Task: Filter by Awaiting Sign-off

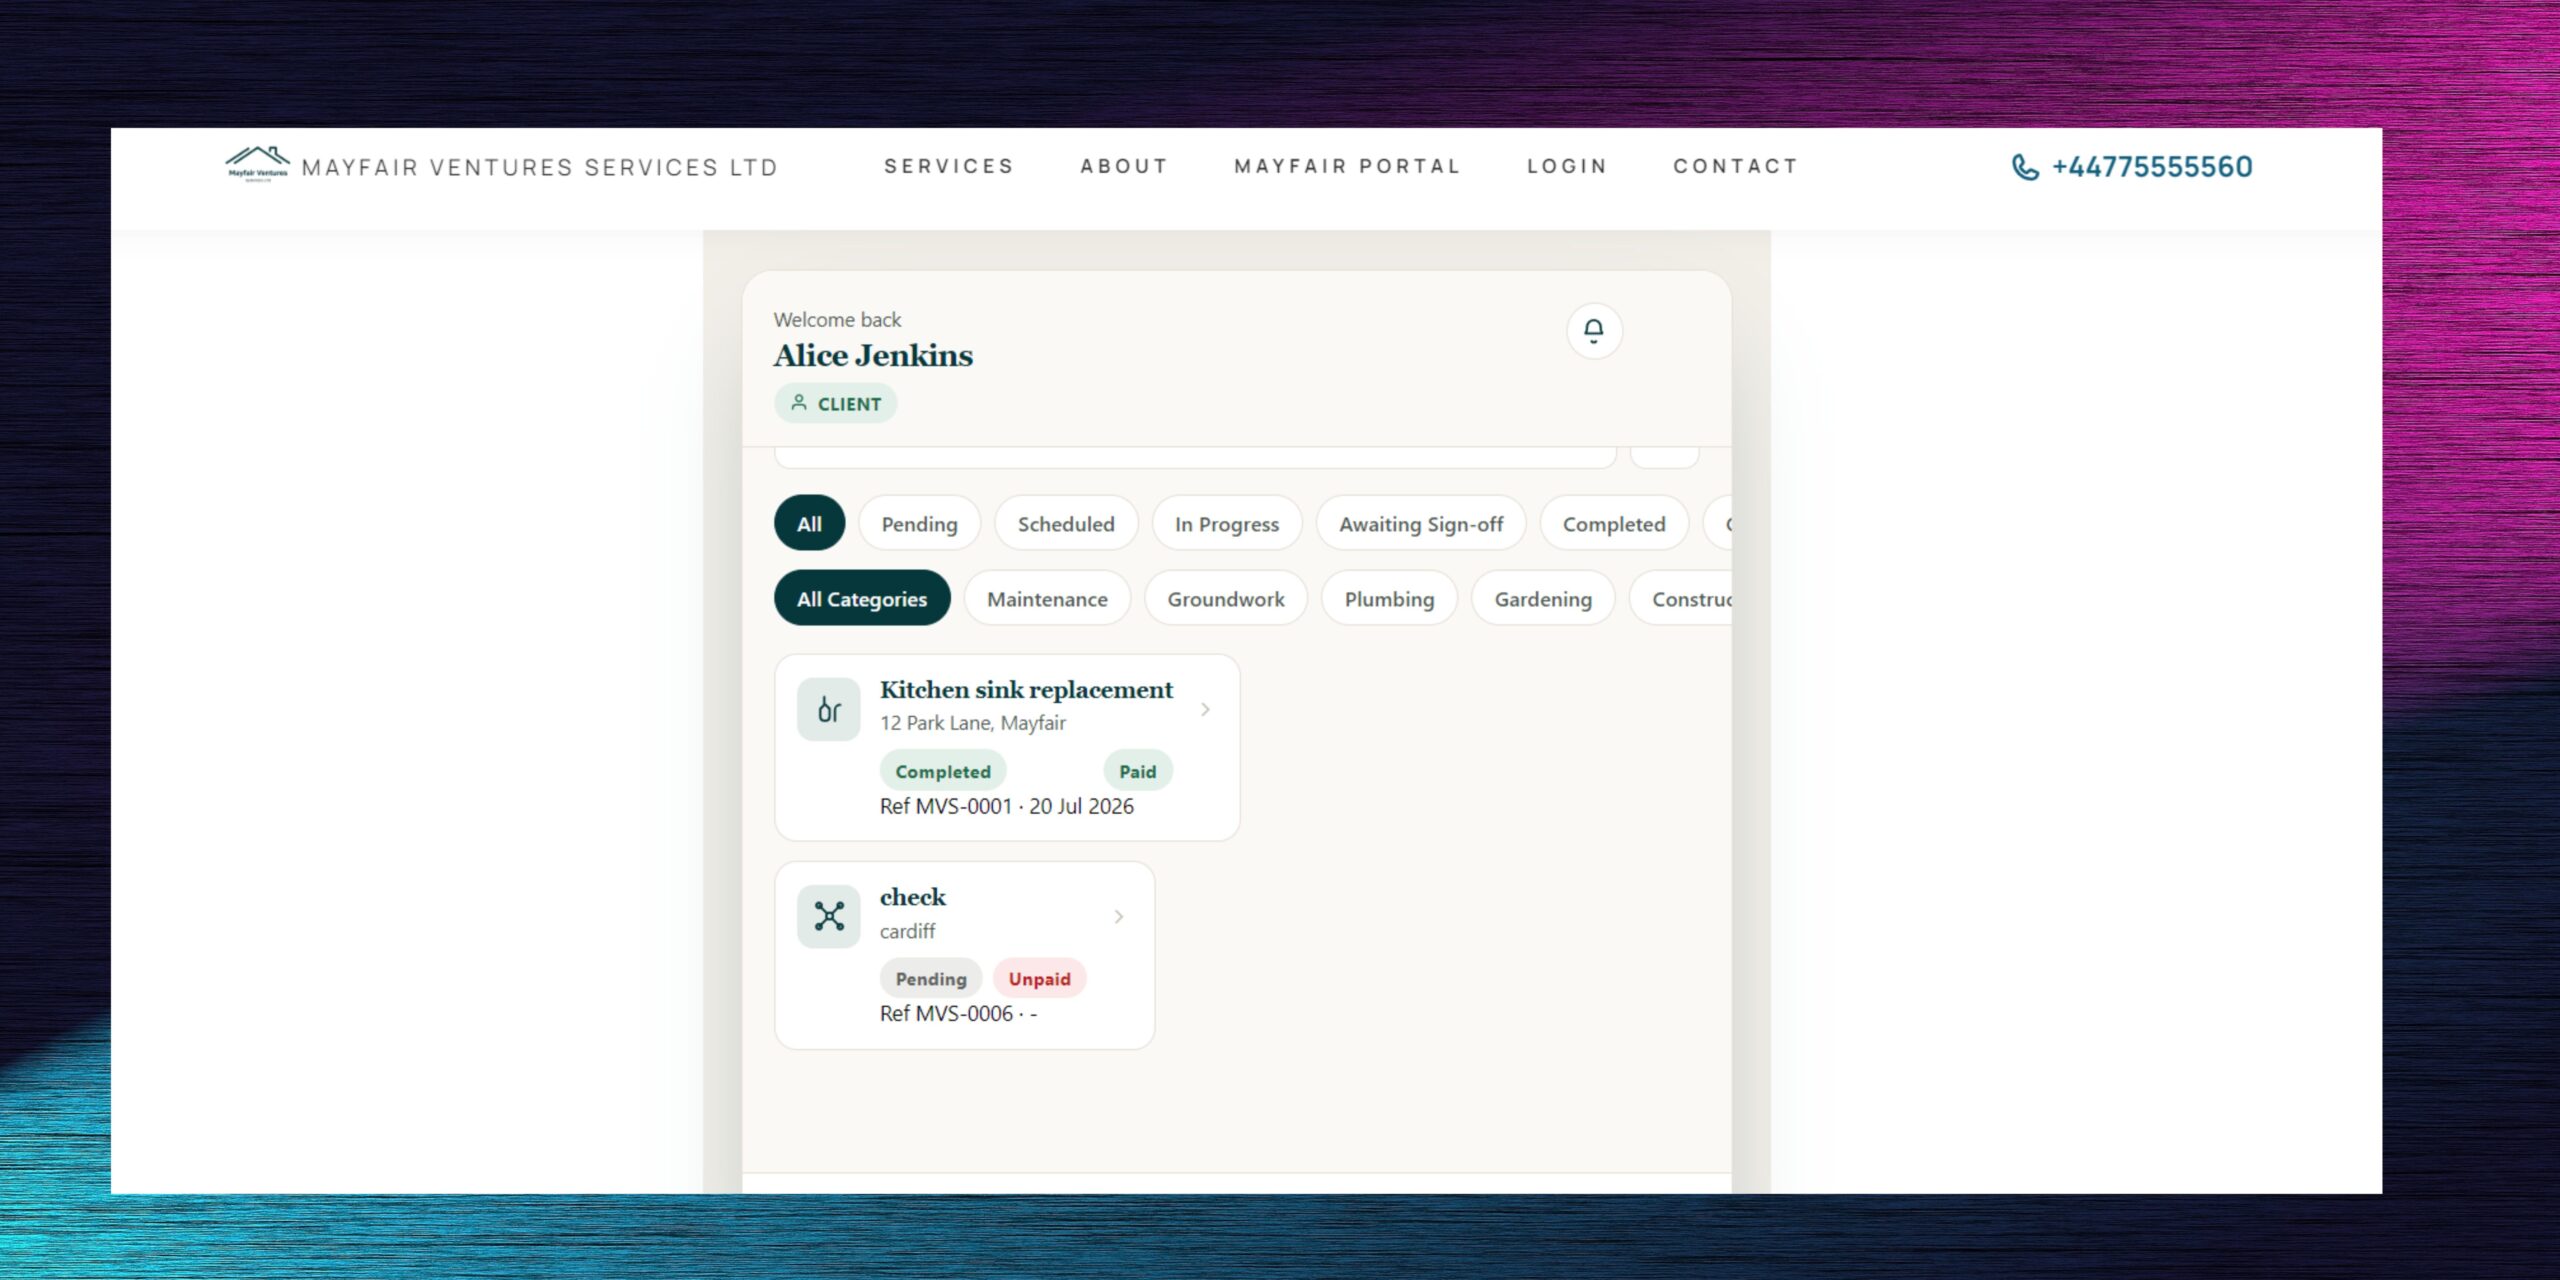Action: (1421, 523)
